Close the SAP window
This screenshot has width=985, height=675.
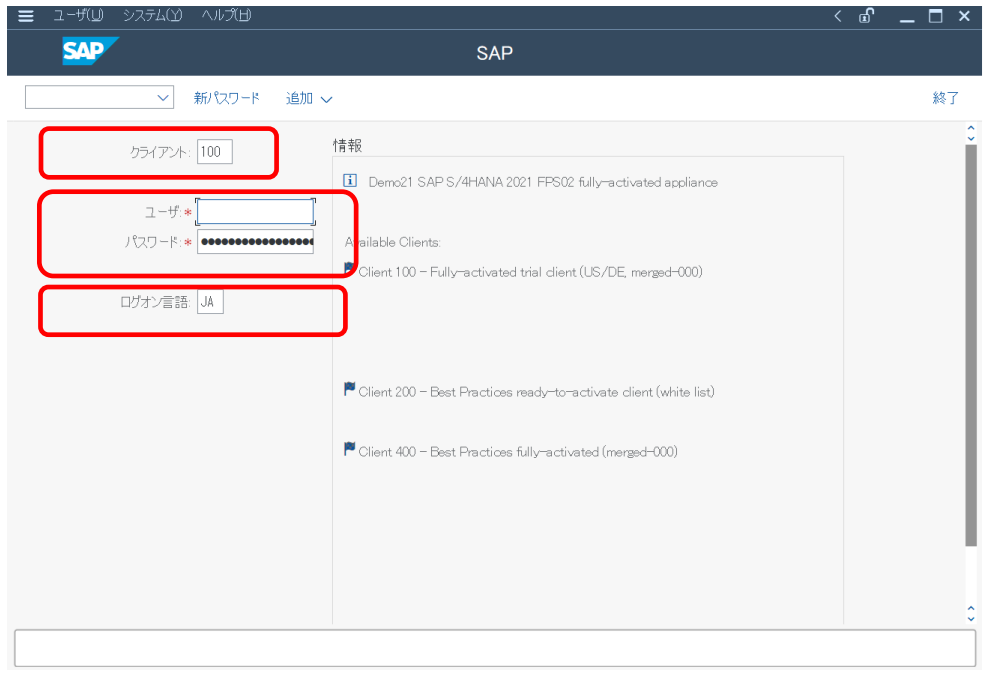(964, 16)
